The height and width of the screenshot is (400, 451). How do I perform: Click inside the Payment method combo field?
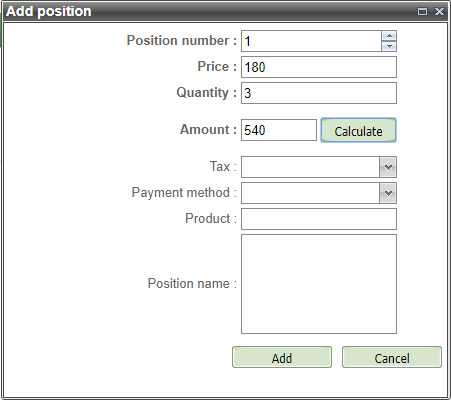310,193
